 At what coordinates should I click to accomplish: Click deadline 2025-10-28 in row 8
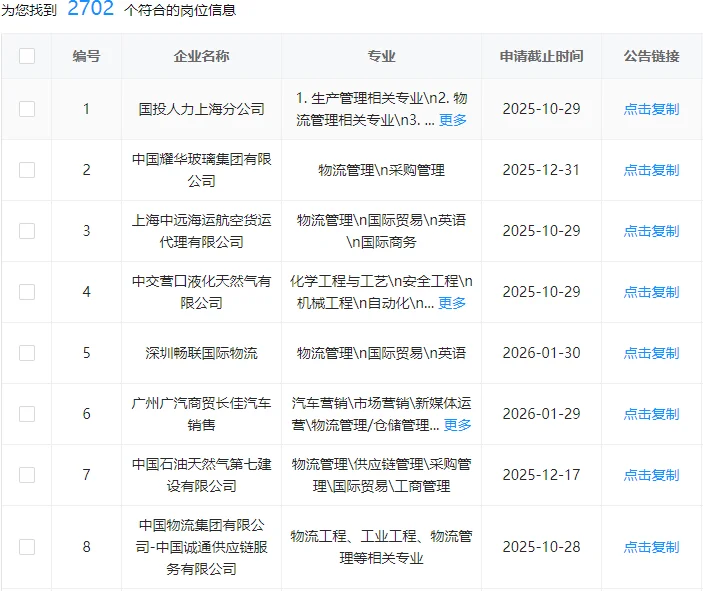tap(542, 547)
